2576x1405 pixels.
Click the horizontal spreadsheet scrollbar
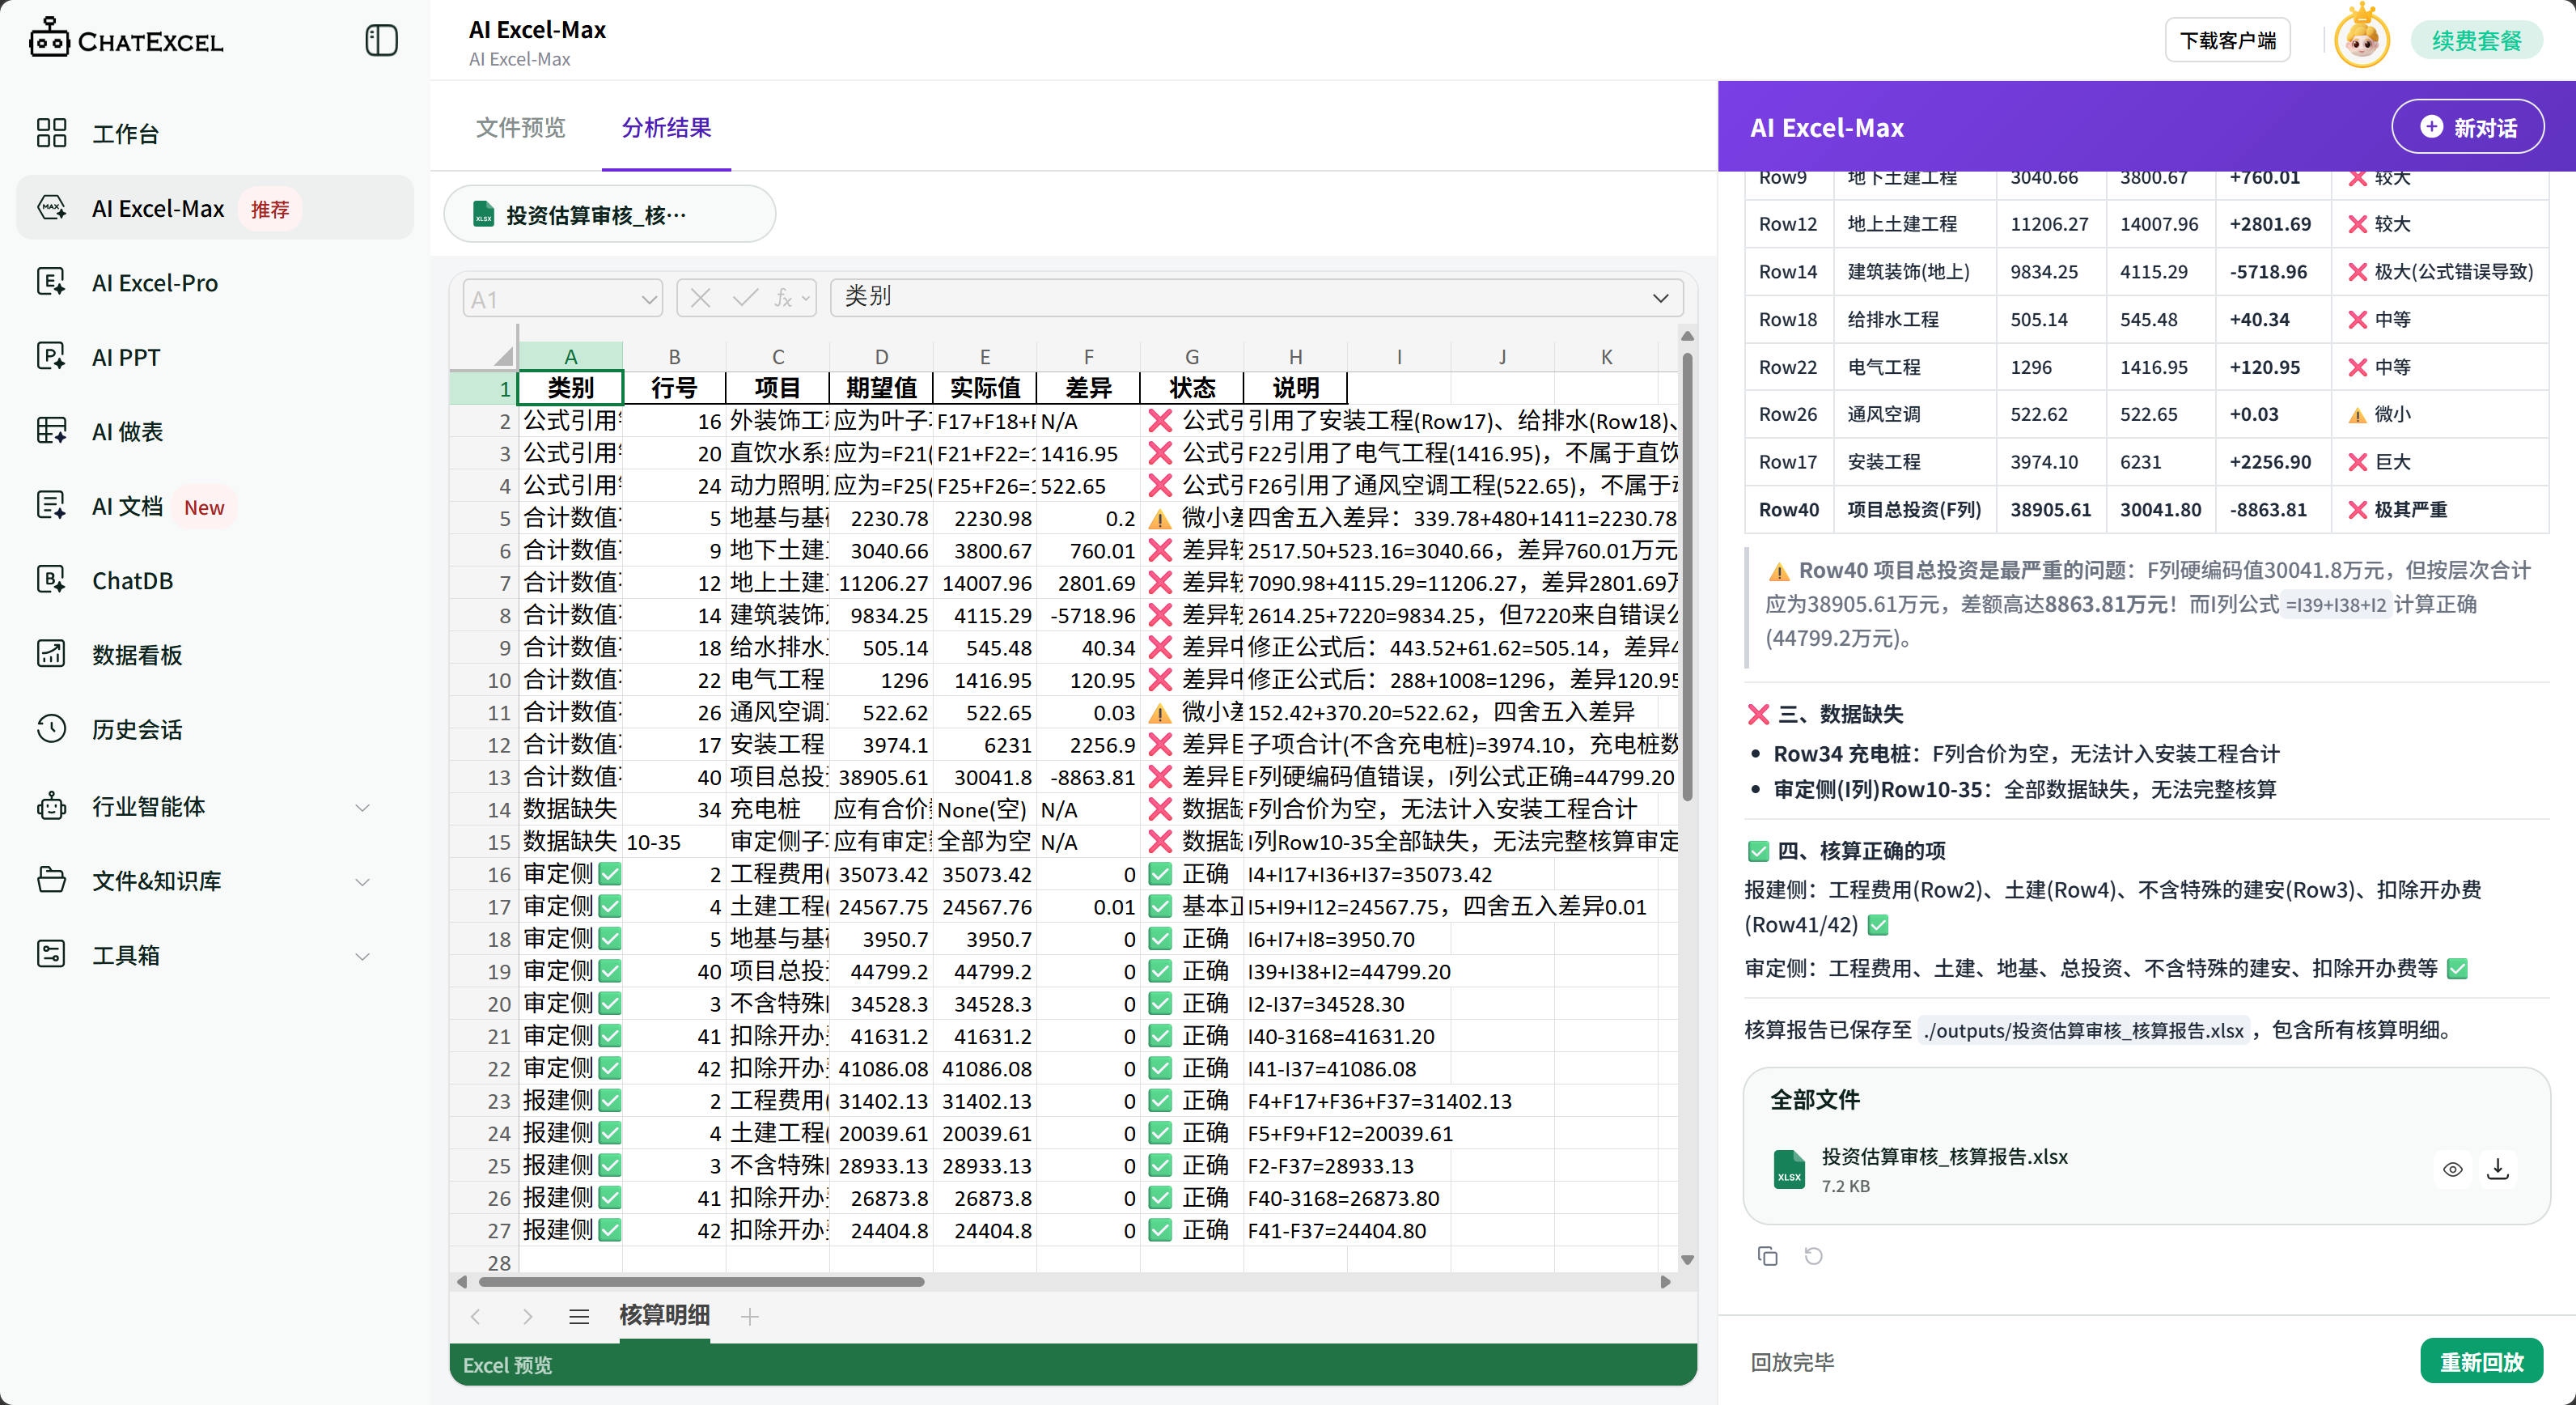pos(701,1281)
